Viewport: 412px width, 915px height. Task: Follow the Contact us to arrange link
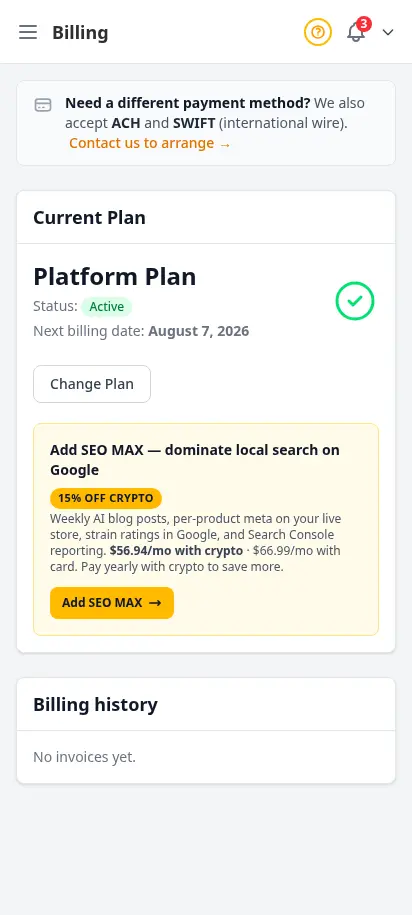(x=150, y=143)
